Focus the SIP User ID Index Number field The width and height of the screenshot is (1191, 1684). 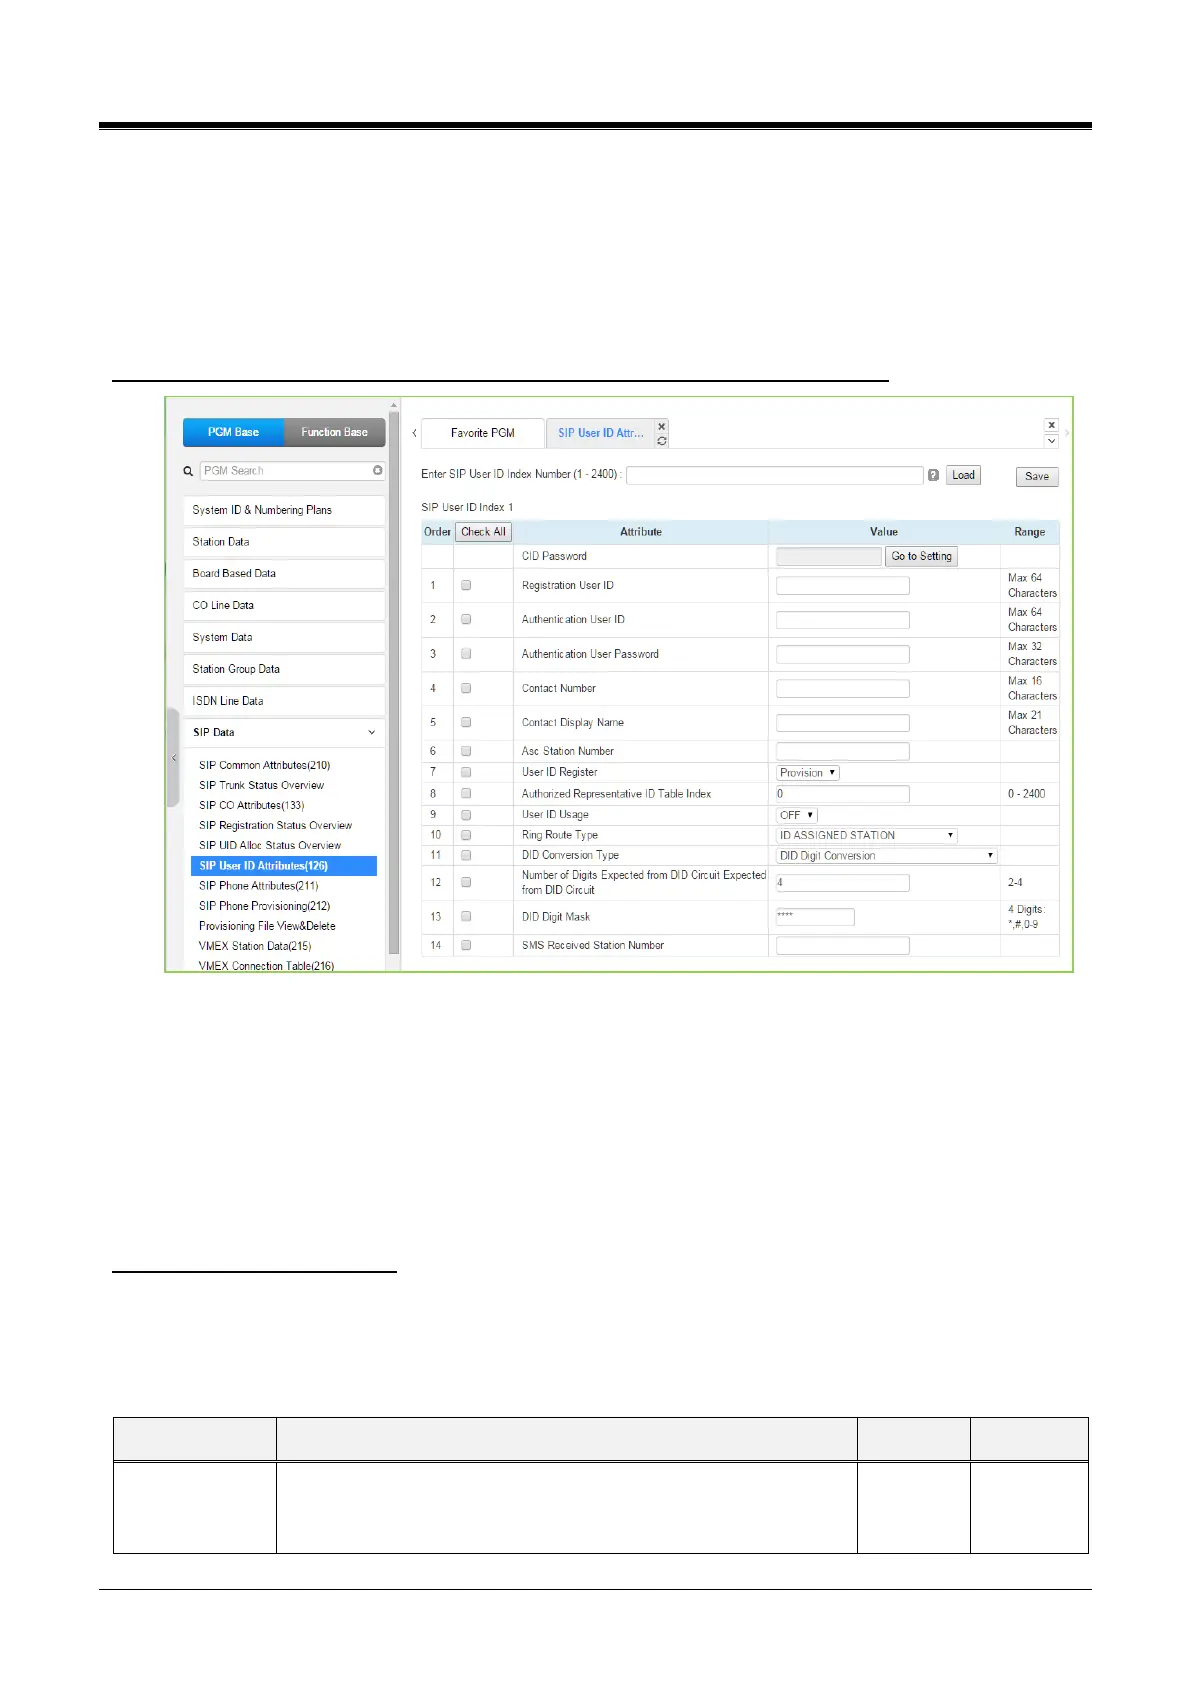(x=775, y=475)
